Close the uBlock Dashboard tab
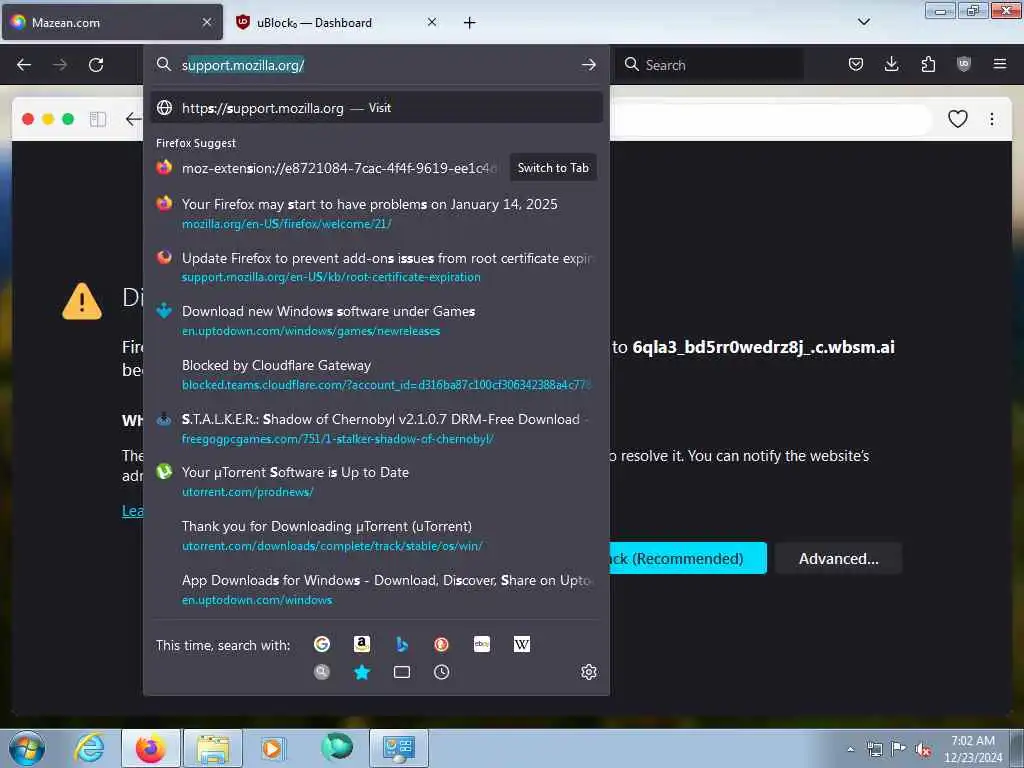The width and height of the screenshot is (1024, 768). coord(432,22)
